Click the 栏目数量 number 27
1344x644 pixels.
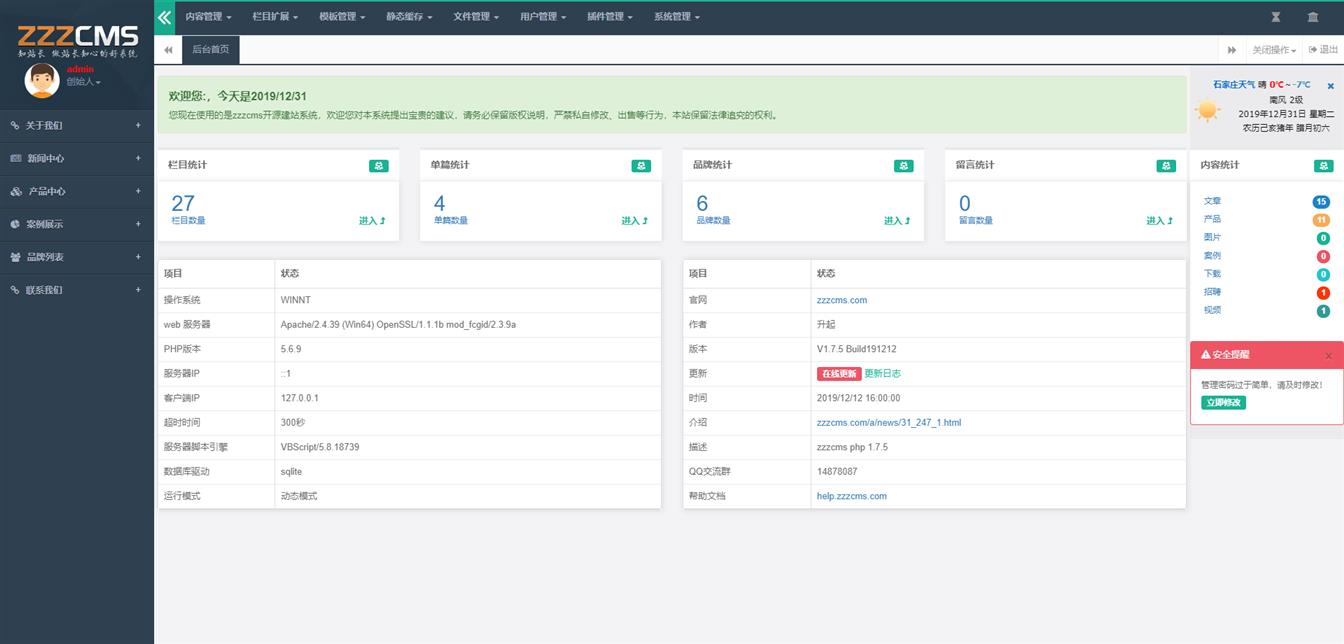point(183,204)
